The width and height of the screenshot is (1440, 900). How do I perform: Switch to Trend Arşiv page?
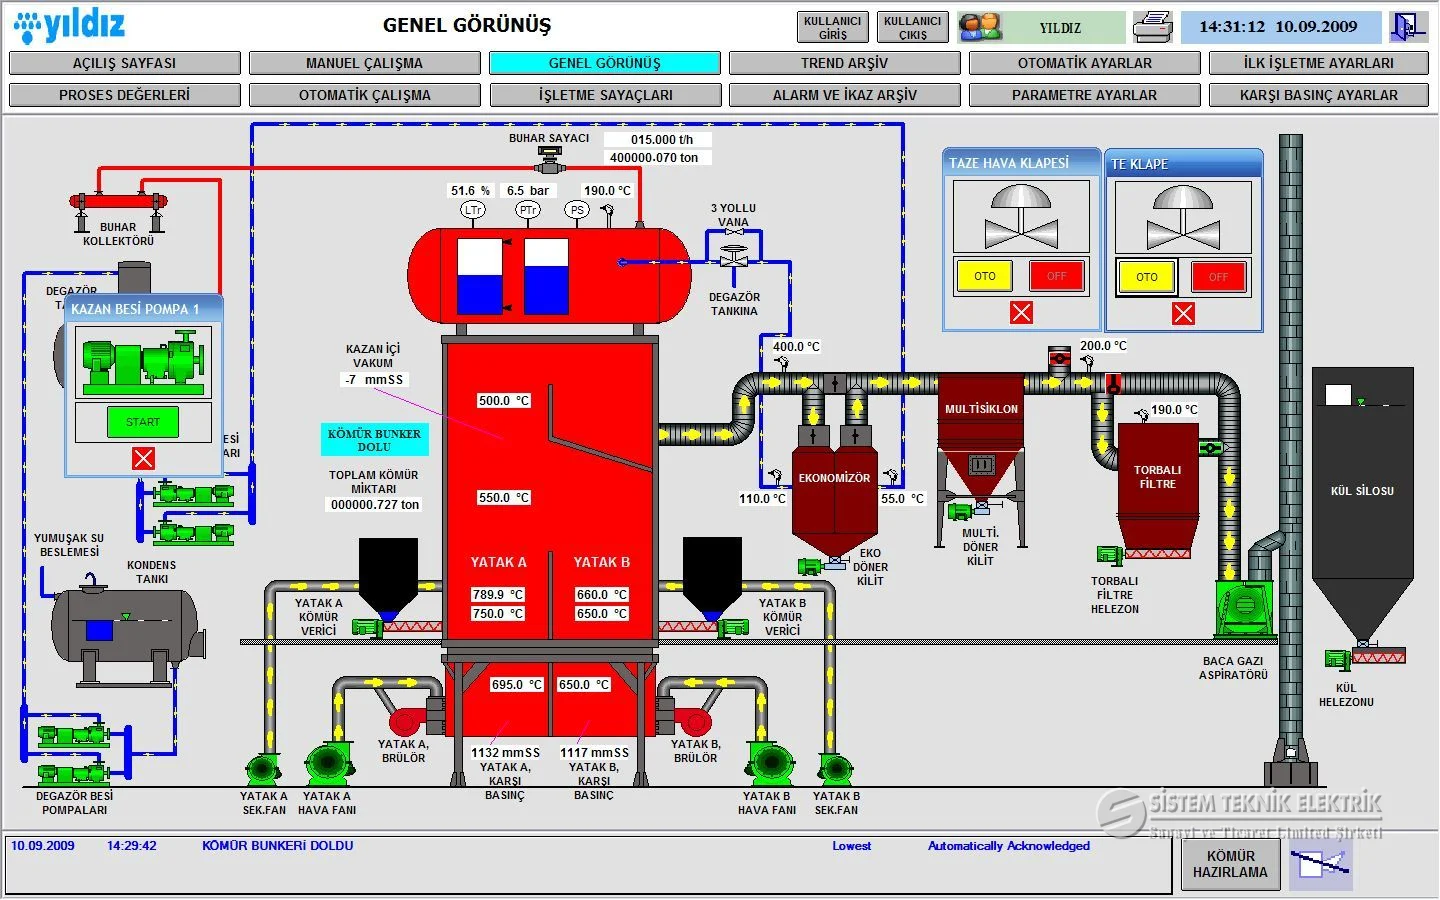tap(844, 63)
